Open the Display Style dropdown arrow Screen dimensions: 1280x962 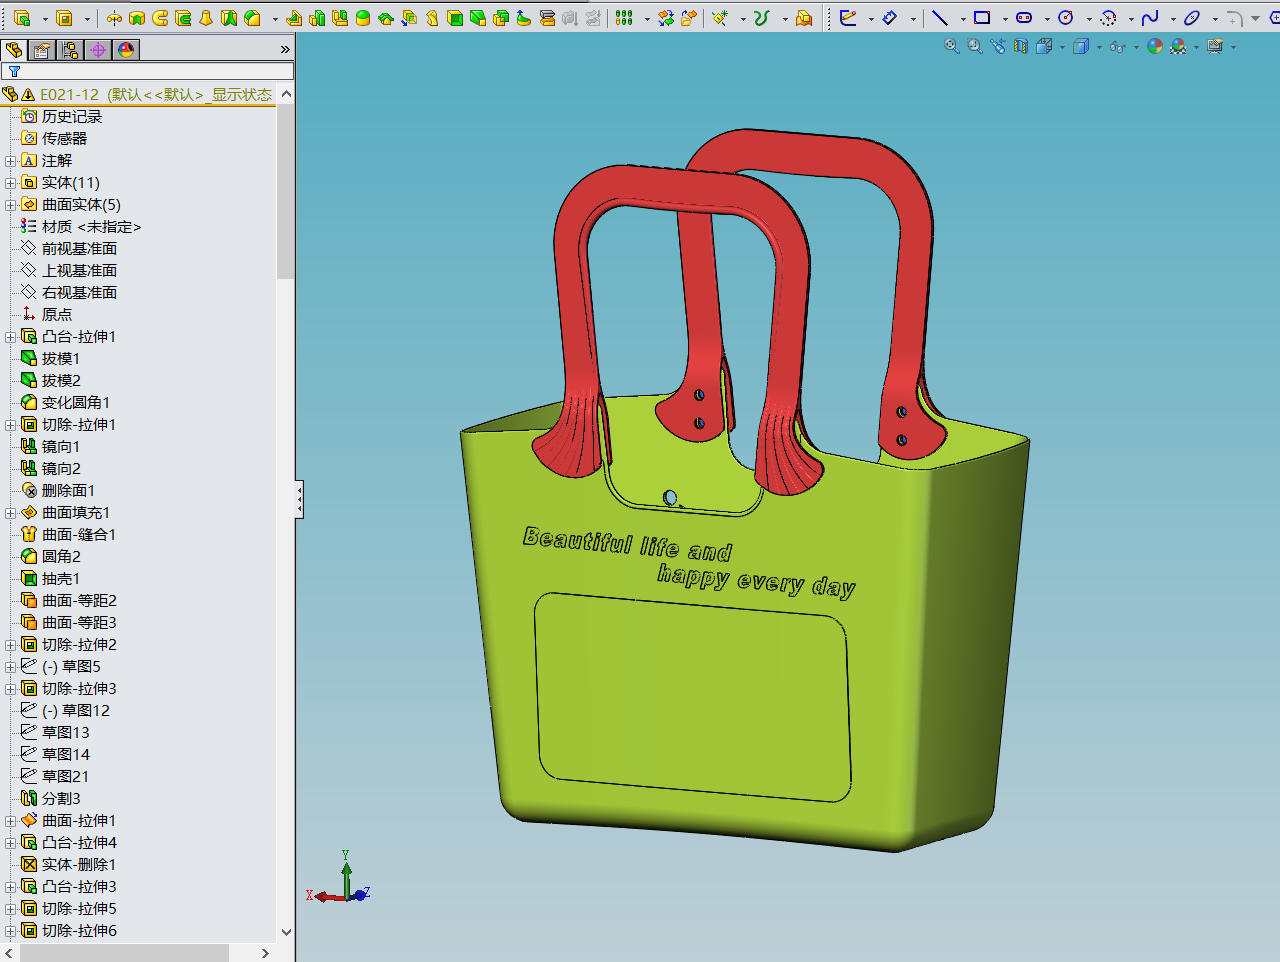click(1099, 47)
